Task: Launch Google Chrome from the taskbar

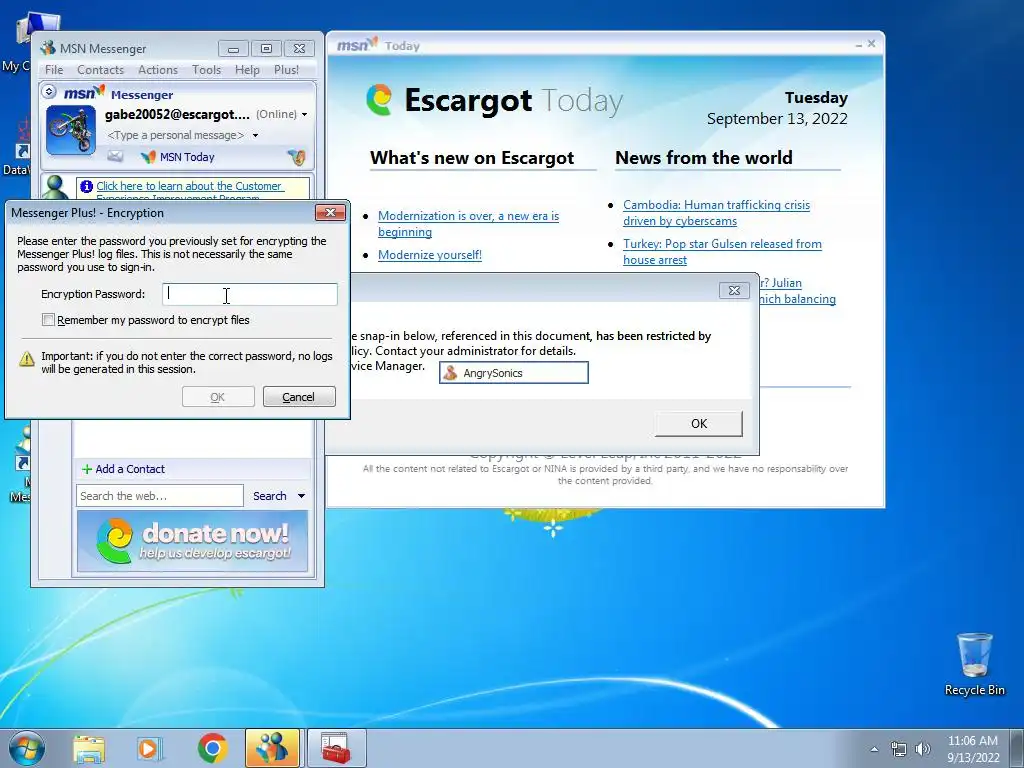Action: 212,748
